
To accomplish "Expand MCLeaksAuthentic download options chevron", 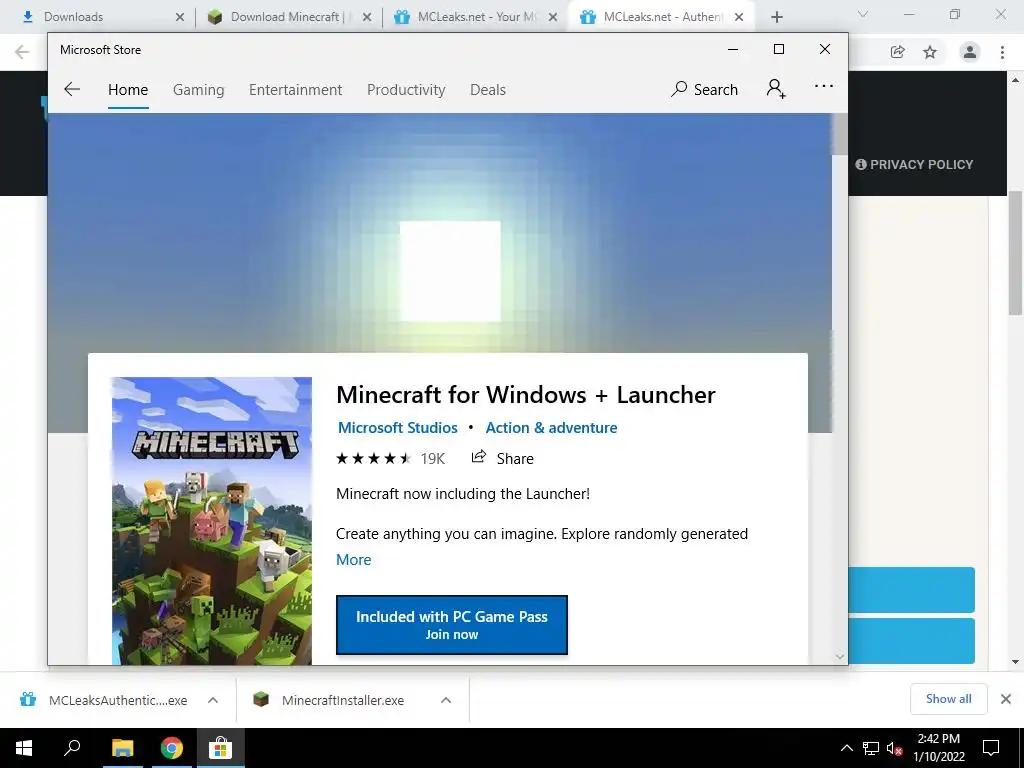I will click(x=212, y=700).
